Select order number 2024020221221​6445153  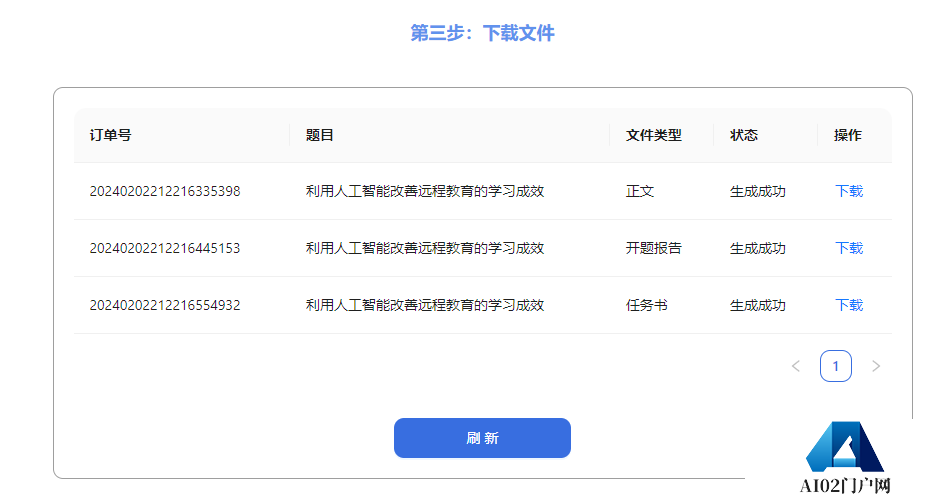[165, 248]
